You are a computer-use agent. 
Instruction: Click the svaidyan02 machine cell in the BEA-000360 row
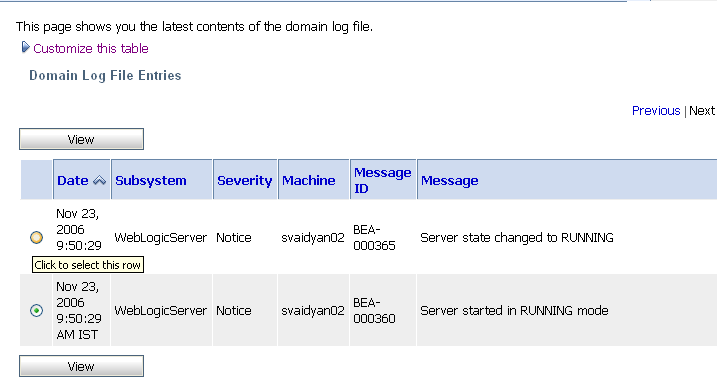point(313,311)
